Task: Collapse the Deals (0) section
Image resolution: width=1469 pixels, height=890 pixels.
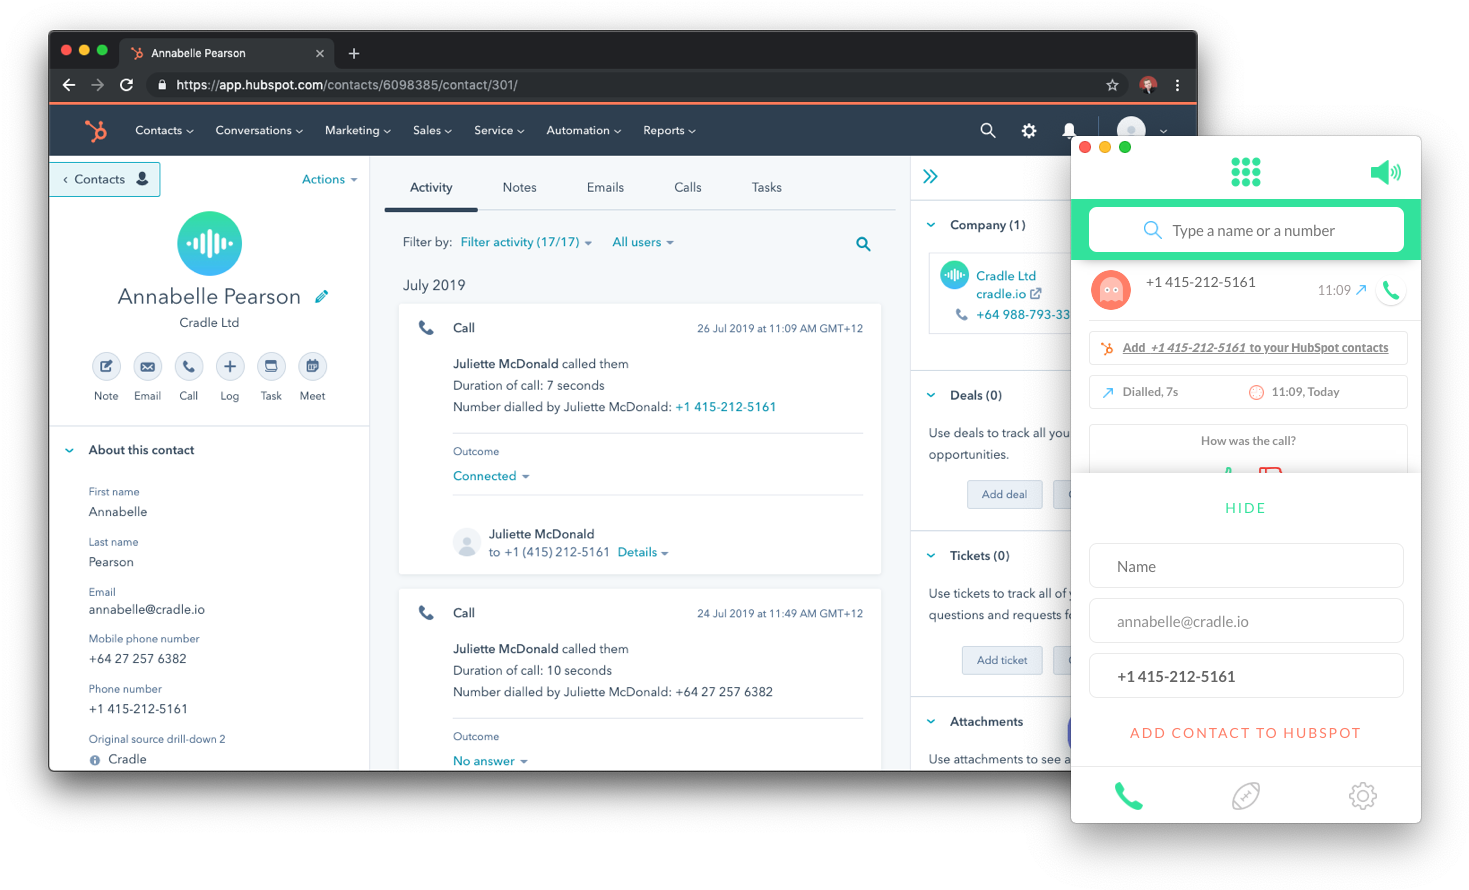Action: [931, 395]
